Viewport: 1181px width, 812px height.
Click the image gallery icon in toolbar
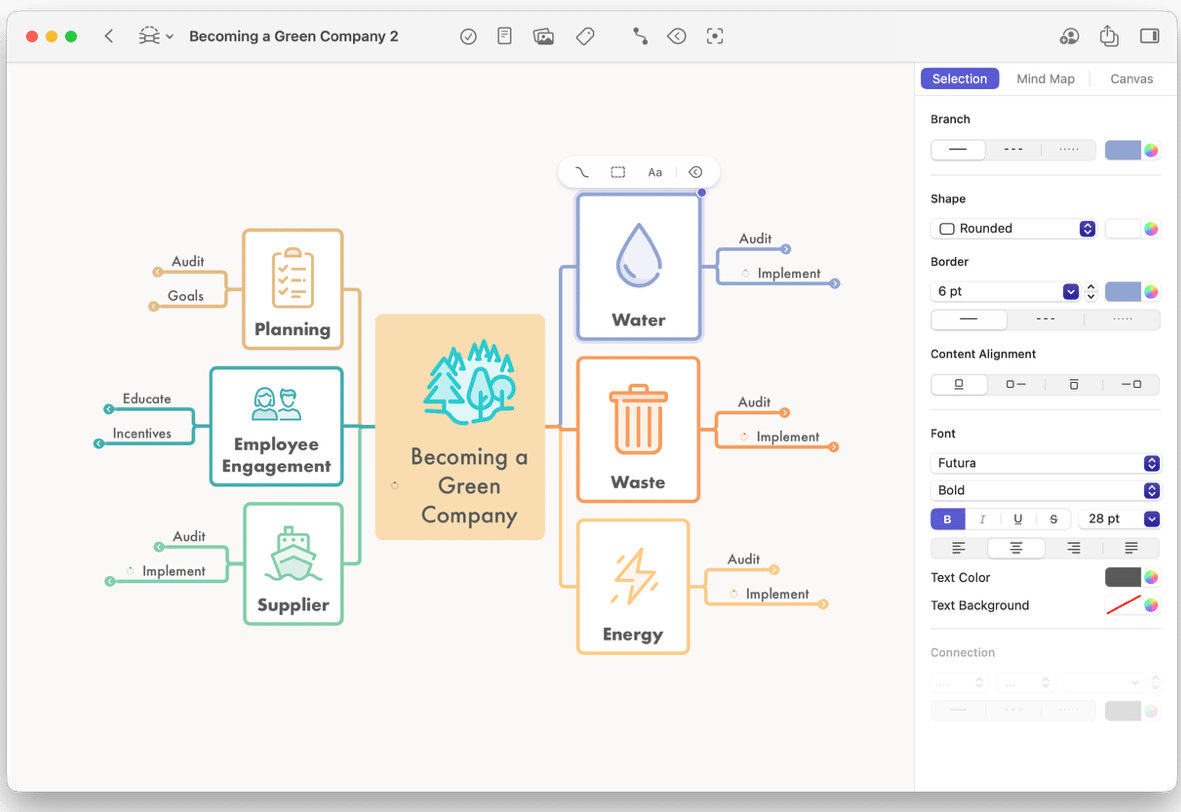point(544,36)
